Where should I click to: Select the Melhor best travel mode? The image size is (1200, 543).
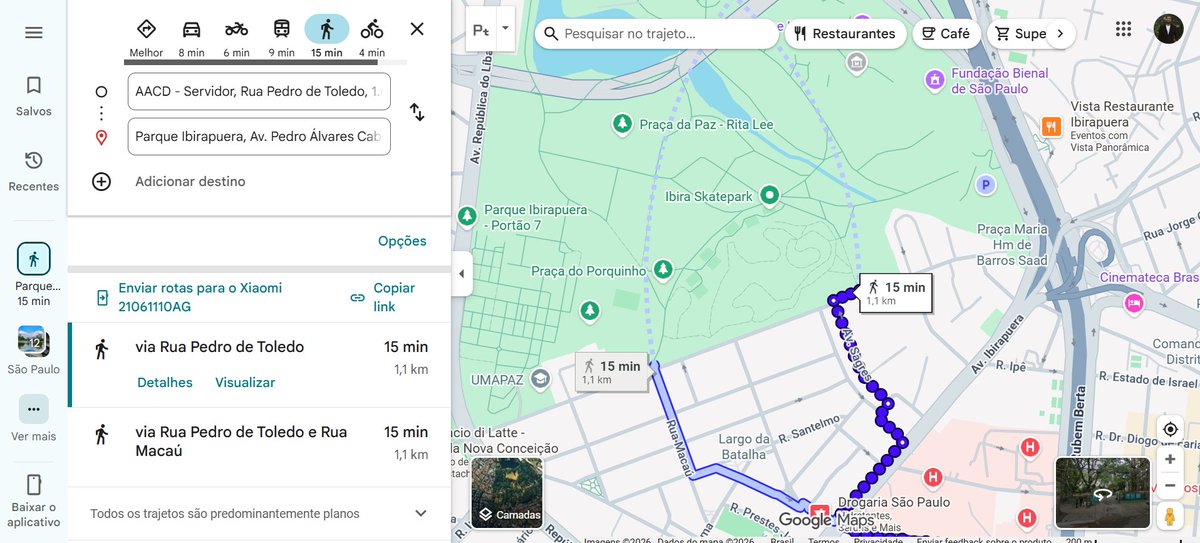click(146, 37)
